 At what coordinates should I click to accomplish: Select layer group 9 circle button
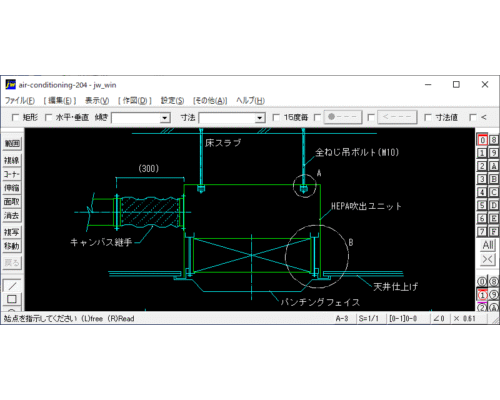pos(494,295)
